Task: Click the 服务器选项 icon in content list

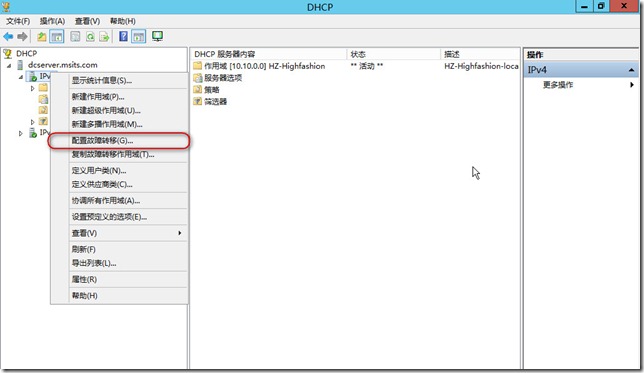Action: [198, 78]
